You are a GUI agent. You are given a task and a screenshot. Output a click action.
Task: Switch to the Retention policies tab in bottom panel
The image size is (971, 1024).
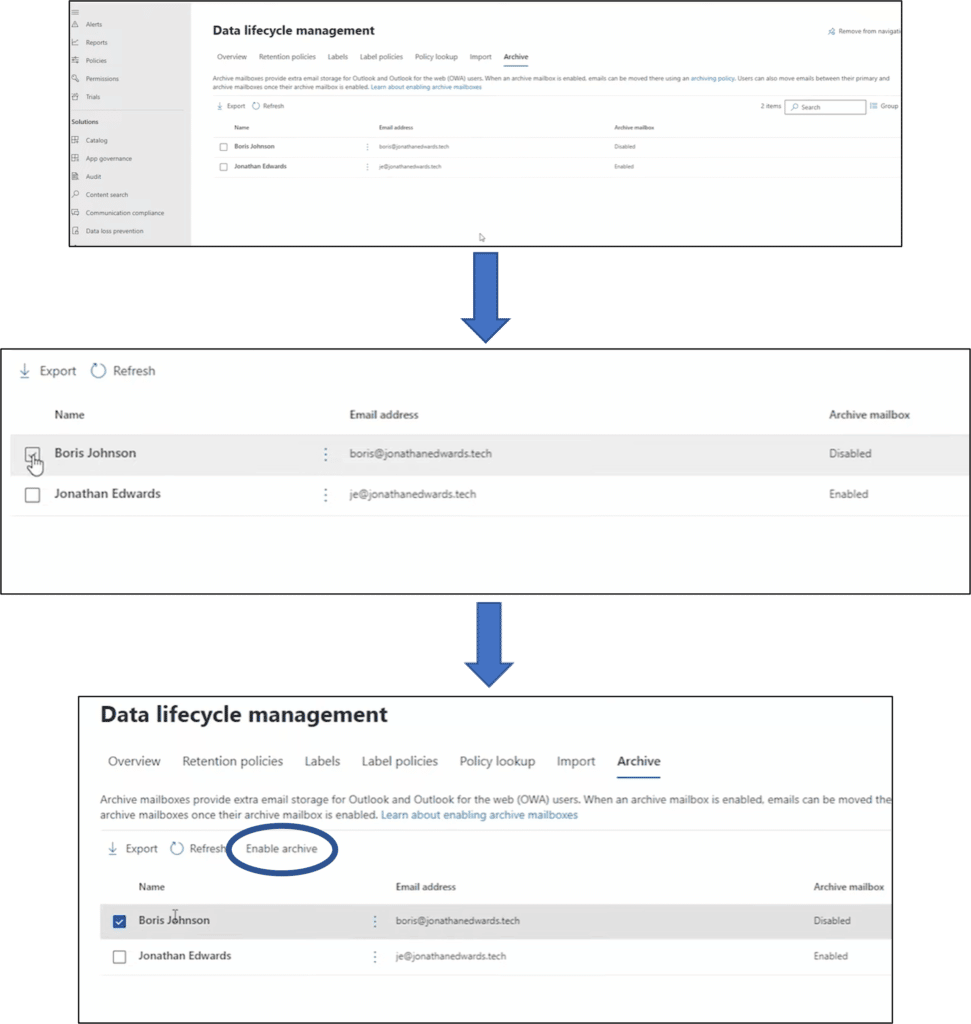tap(232, 761)
